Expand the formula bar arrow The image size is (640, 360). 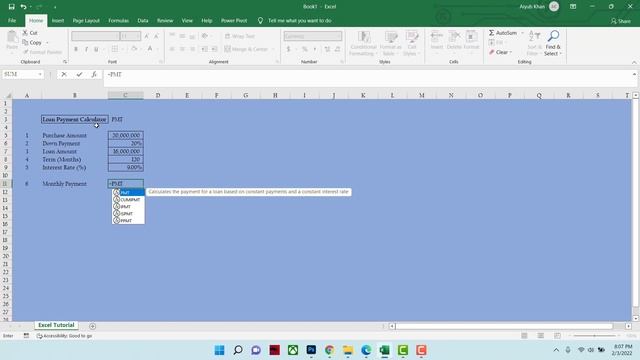[x=634, y=74]
